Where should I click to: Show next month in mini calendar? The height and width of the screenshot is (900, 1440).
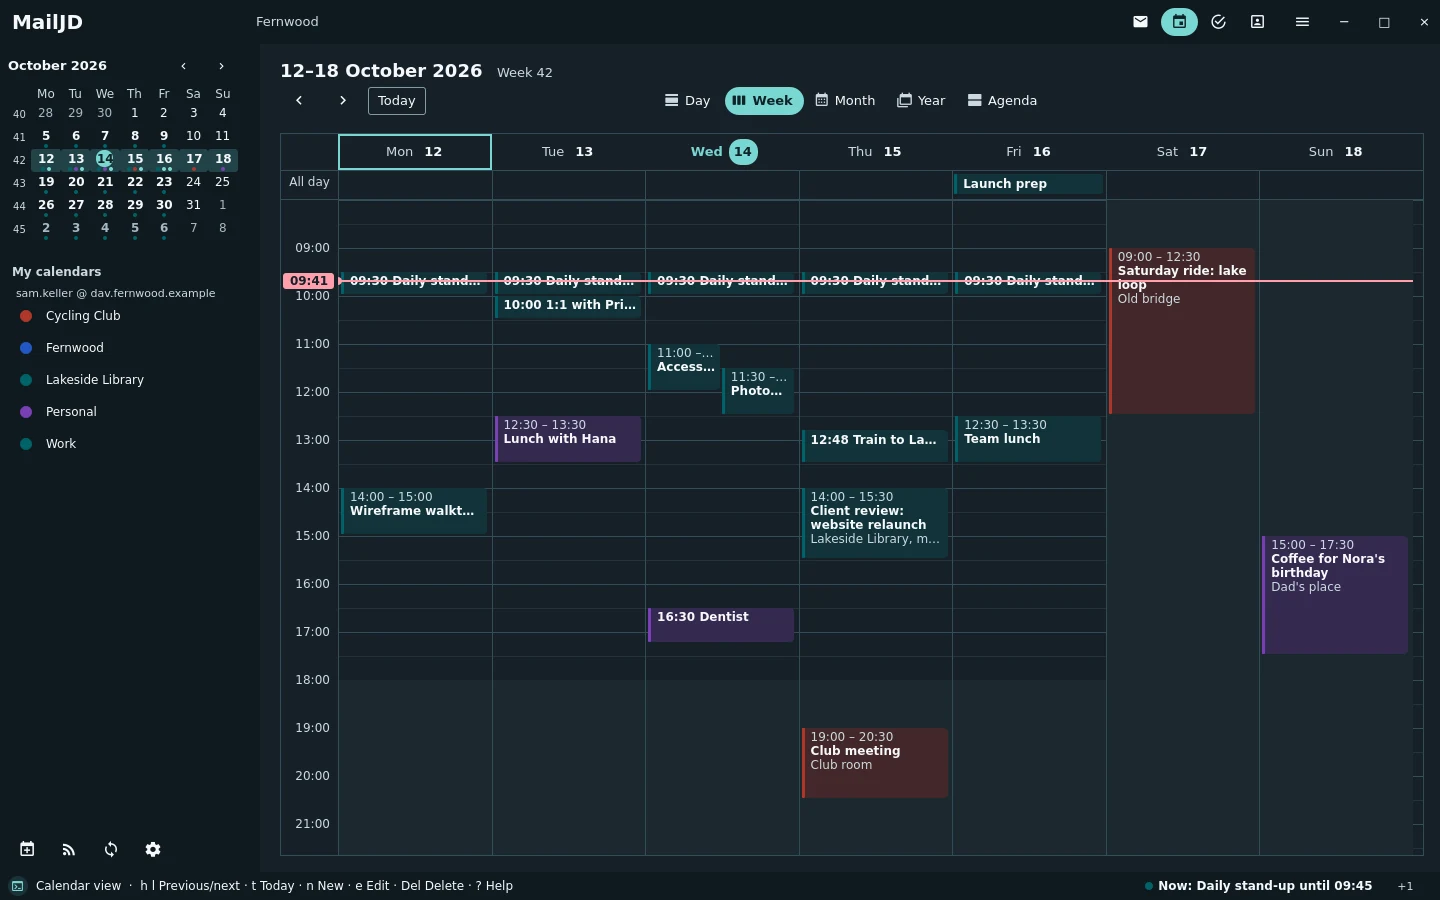[x=221, y=66]
